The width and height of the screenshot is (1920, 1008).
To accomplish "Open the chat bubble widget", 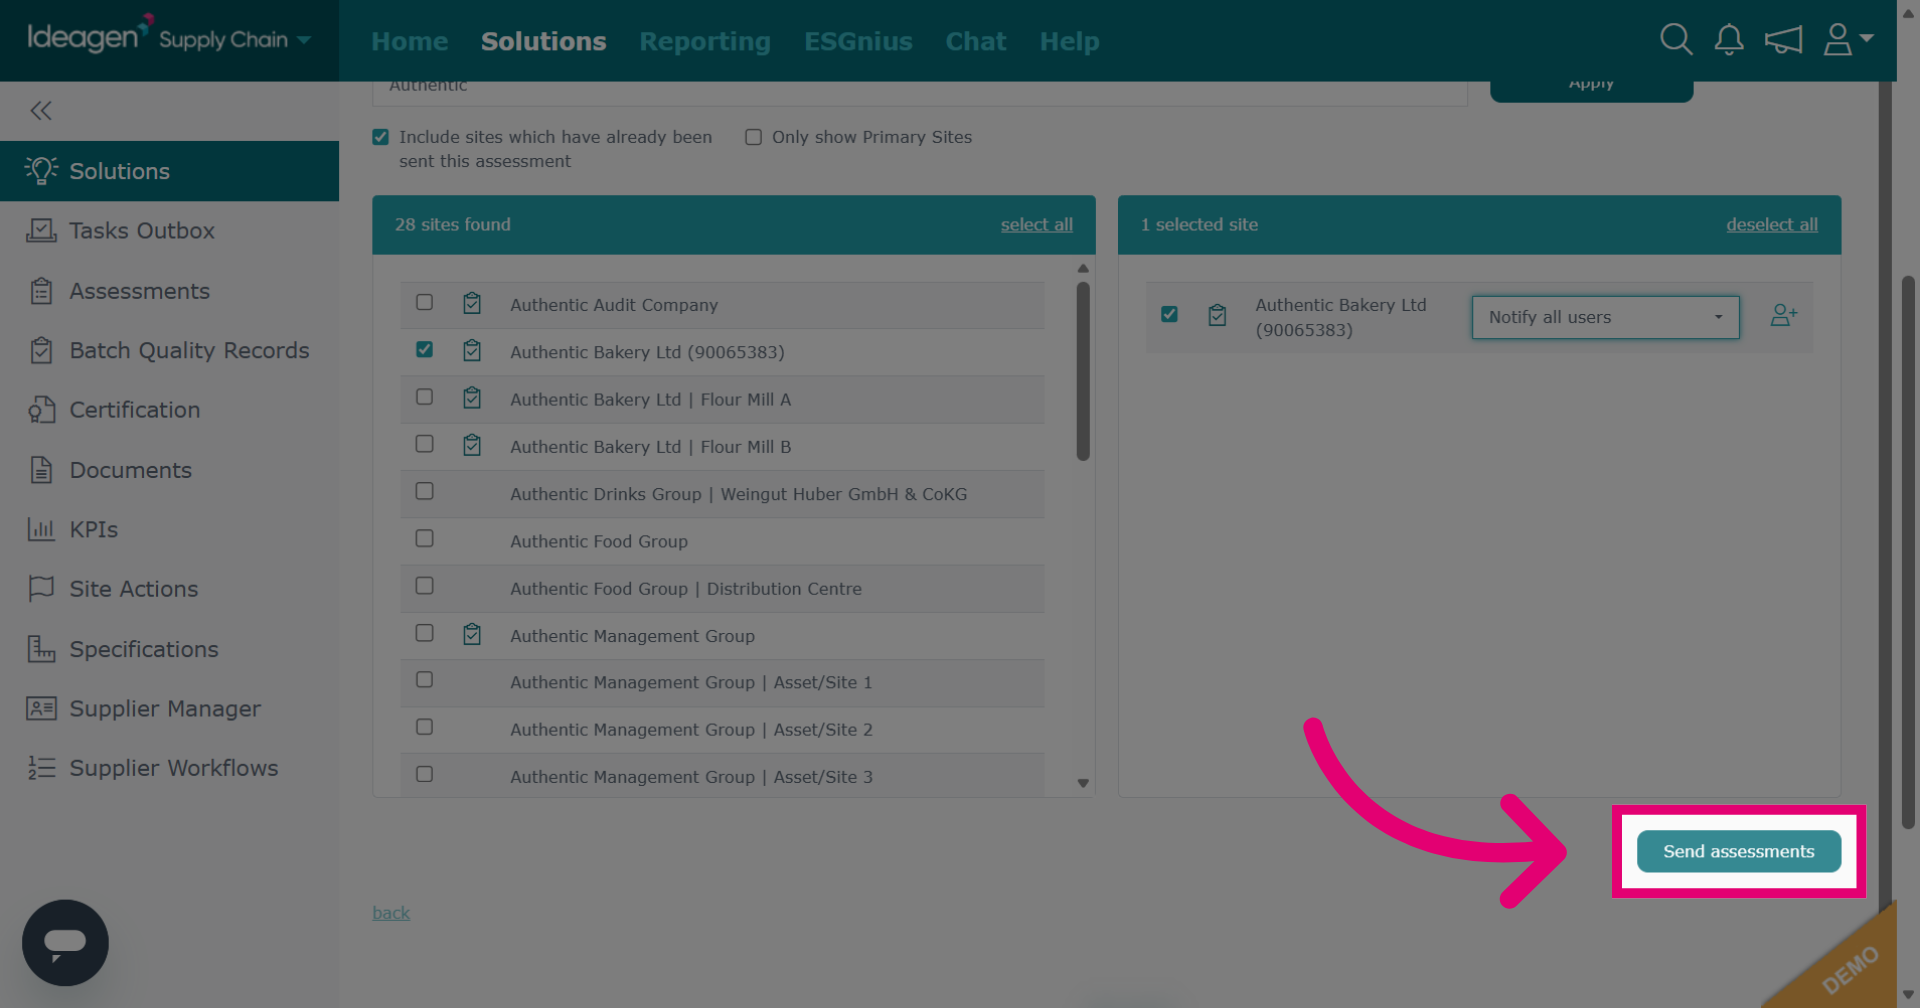I will point(65,942).
